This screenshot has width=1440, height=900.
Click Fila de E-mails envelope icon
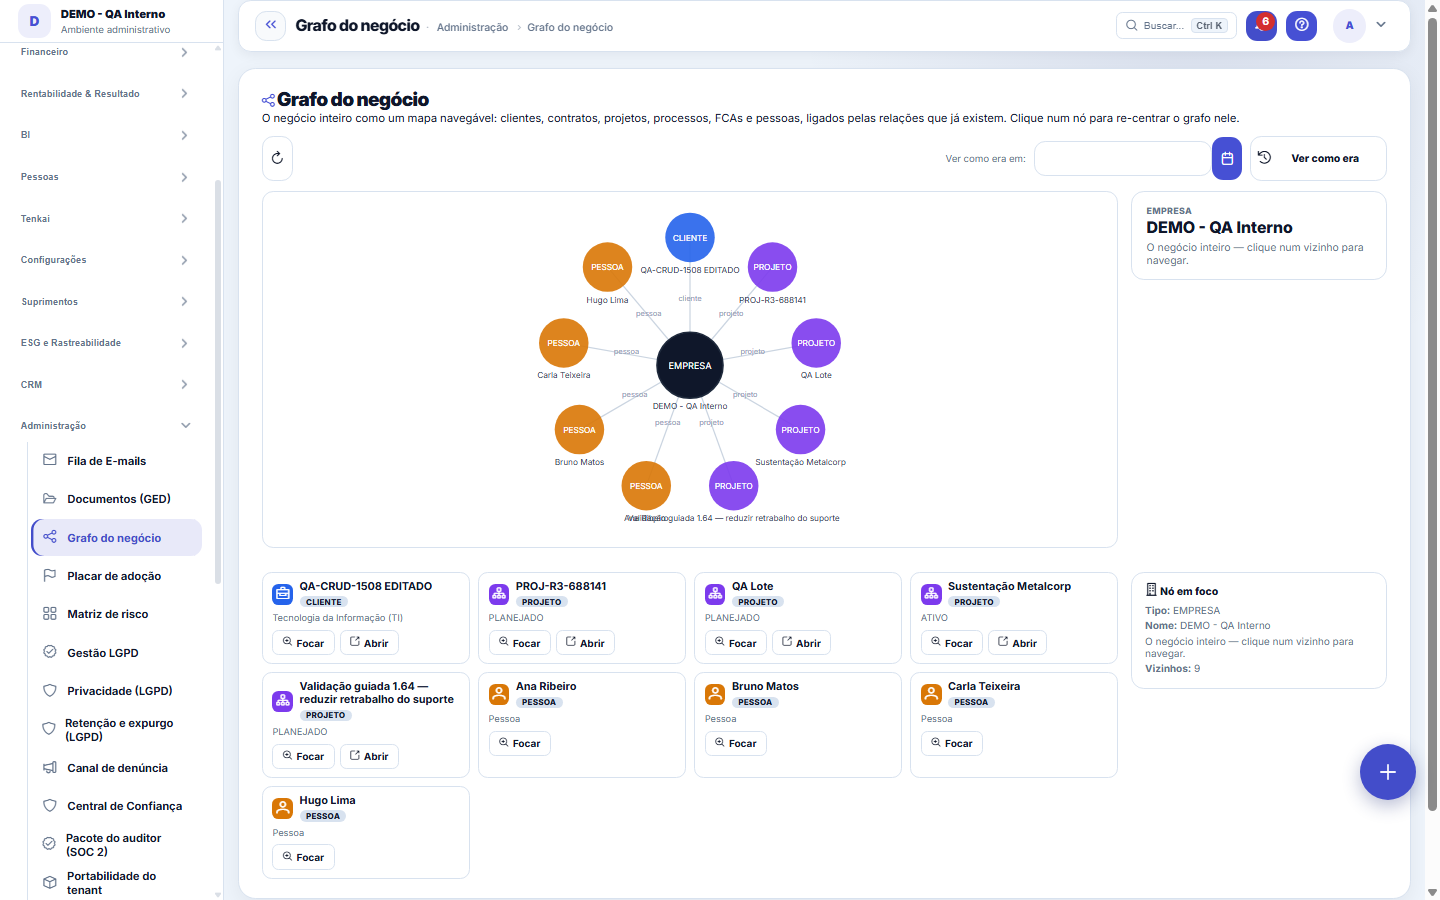(x=50, y=460)
